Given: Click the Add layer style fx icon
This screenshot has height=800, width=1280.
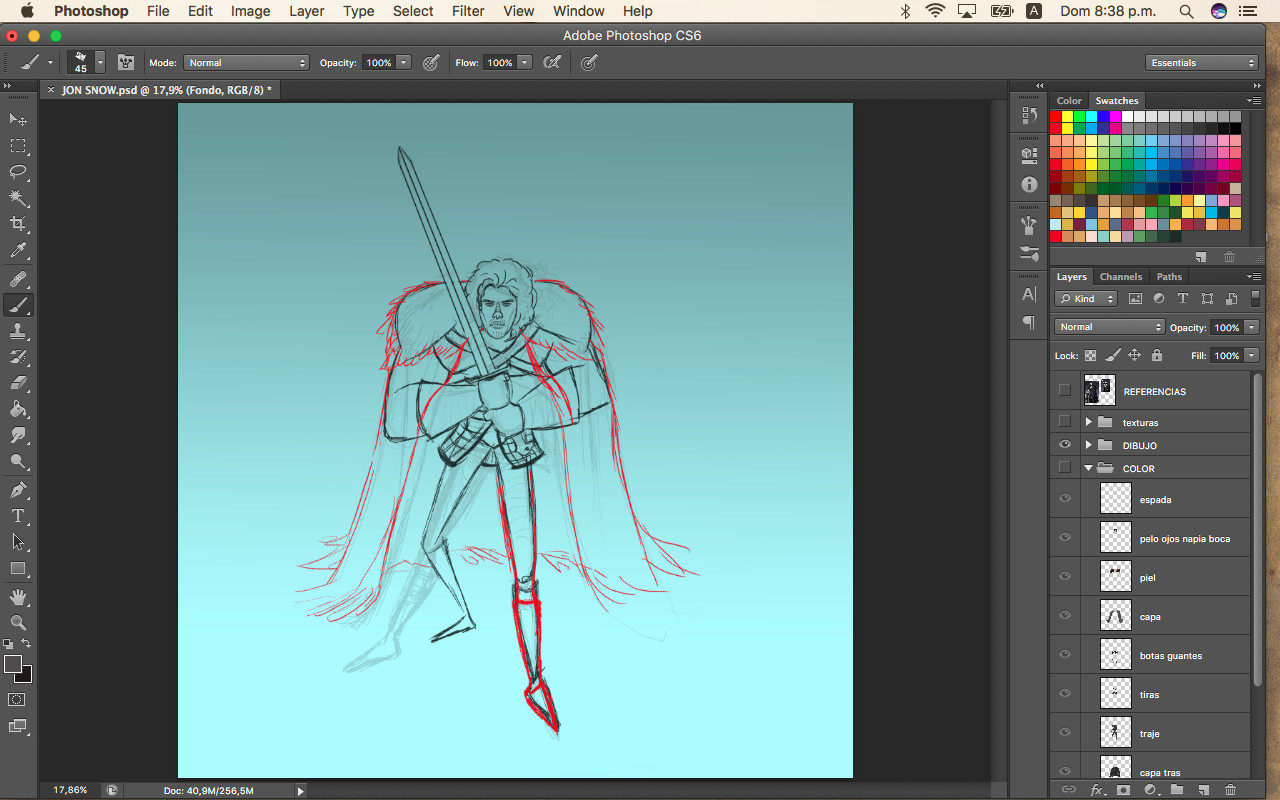Looking at the screenshot, I should [x=1096, y=790].
